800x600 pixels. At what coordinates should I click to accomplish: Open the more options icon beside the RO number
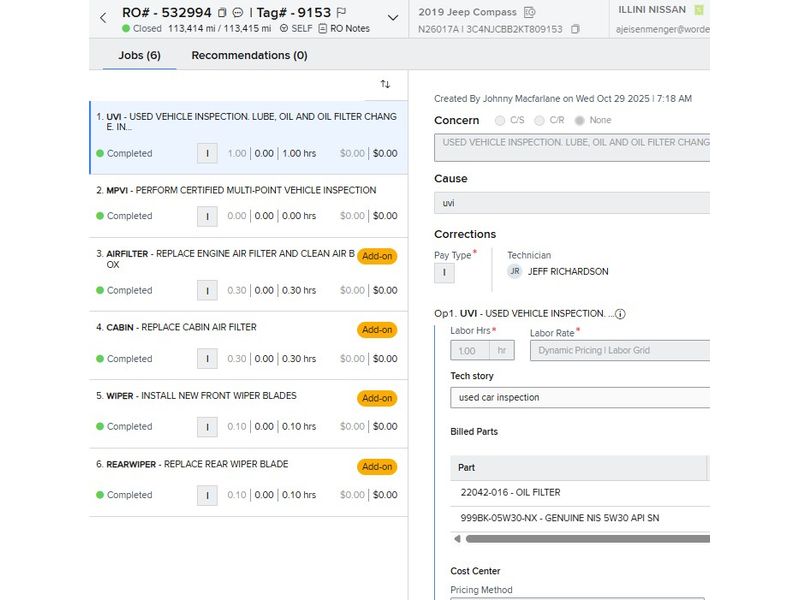pyautogui.click(x=238, y=13)
